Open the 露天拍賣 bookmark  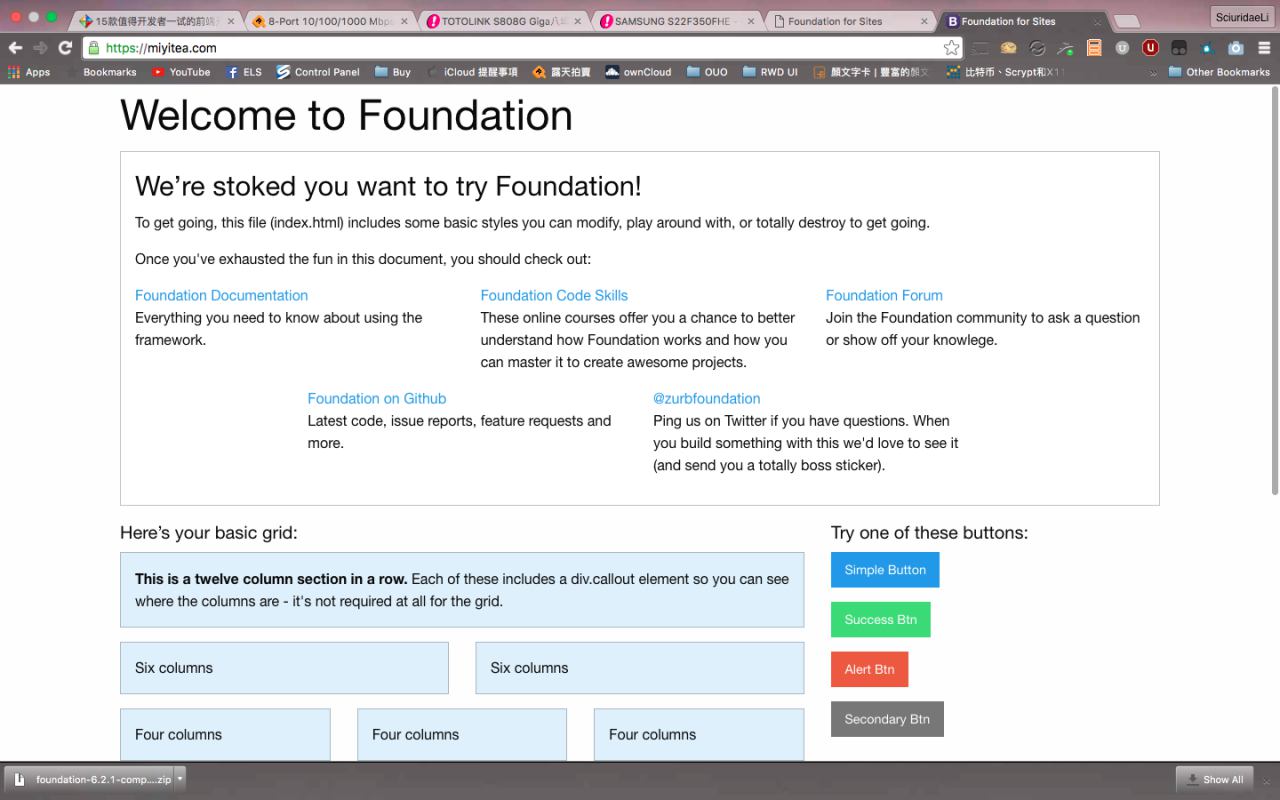point(561,72)
